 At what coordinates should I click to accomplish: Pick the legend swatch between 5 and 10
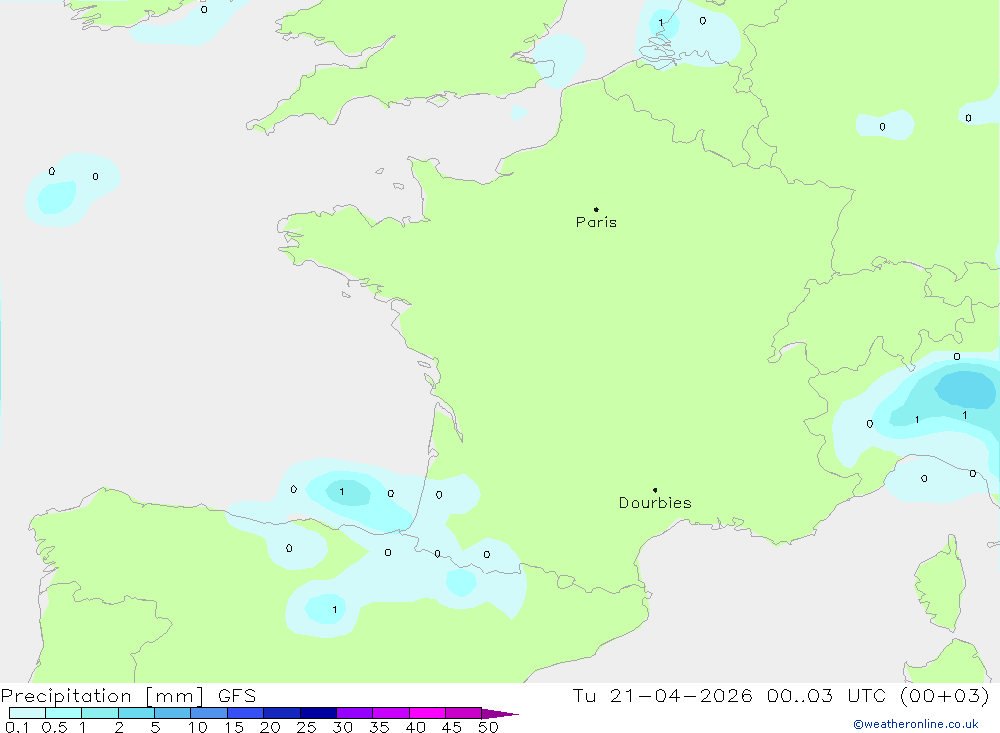(x=173, y=713)
